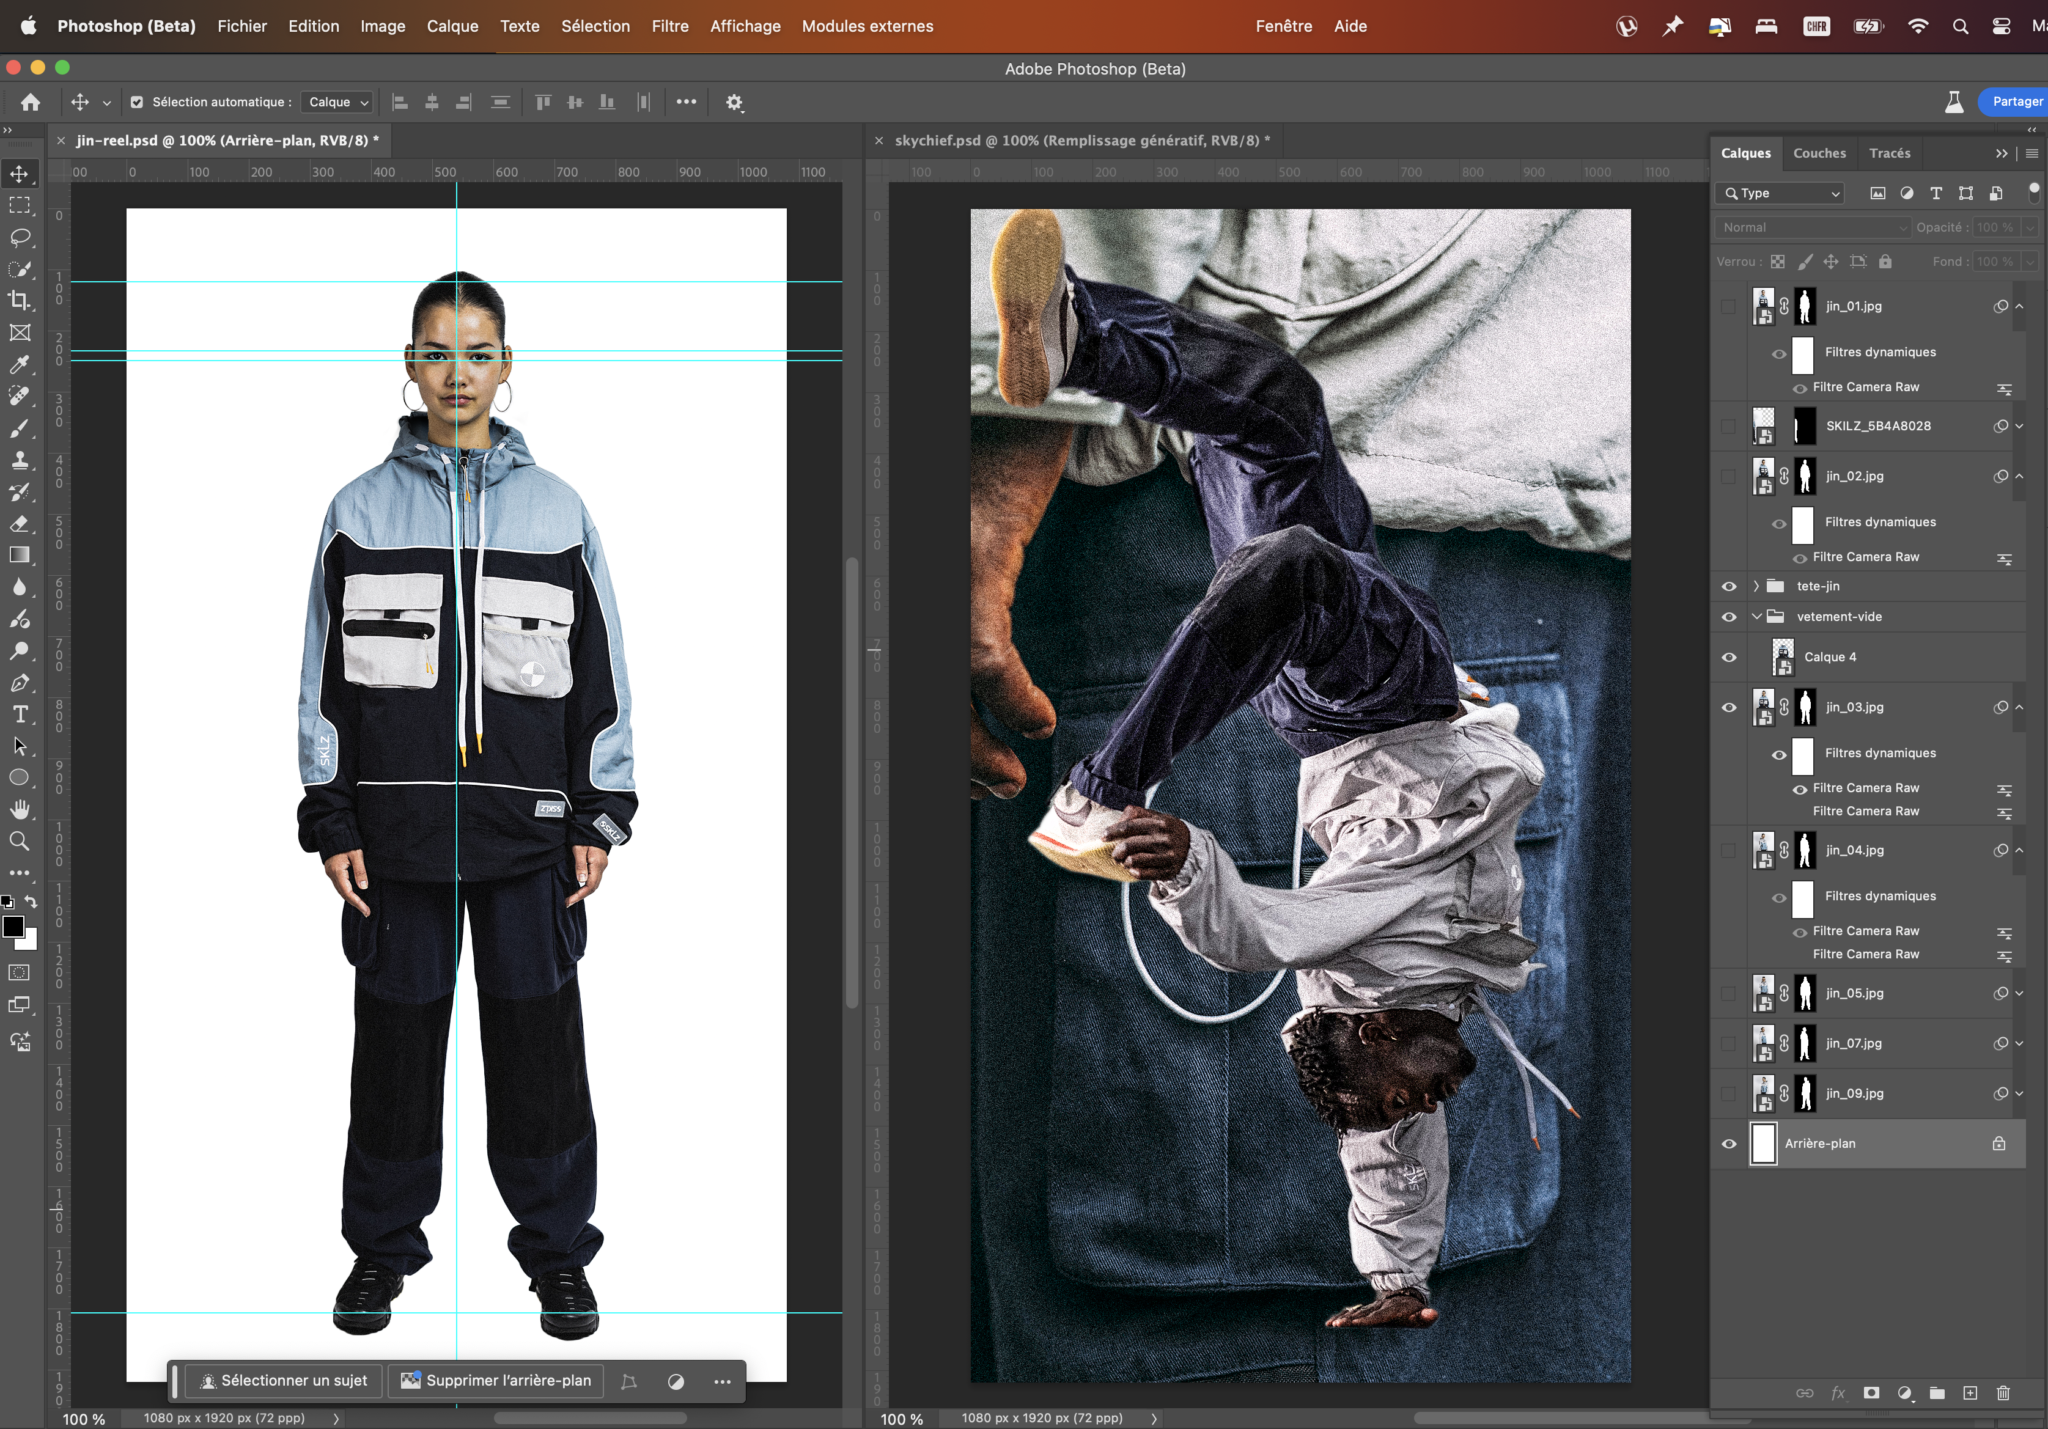Select the Zoom tool
This screenshot has width=2048, height=1429.
19,841
